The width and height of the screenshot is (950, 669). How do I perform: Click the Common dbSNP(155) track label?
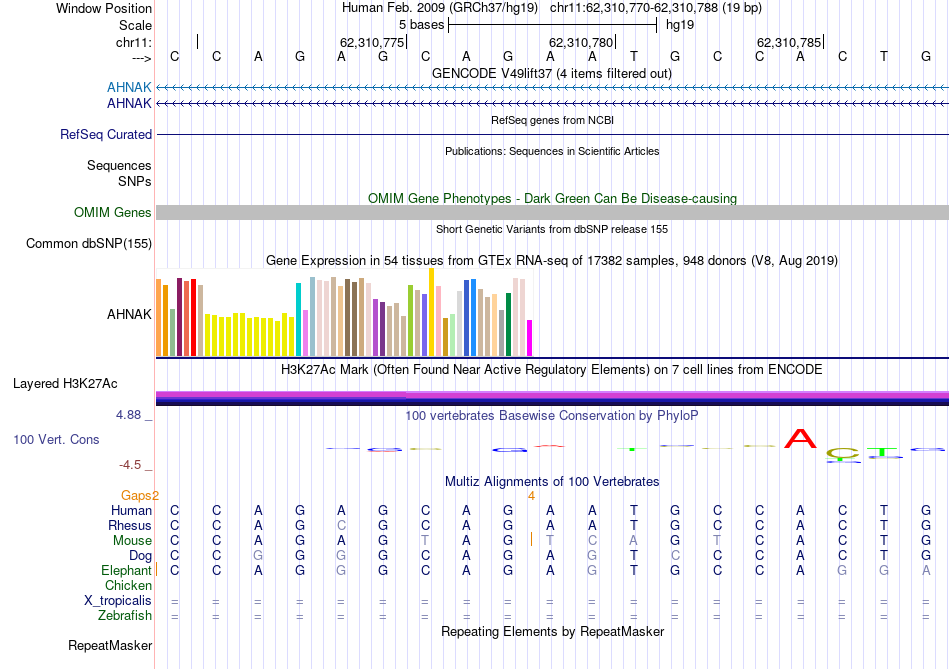[x=89, y=243]
